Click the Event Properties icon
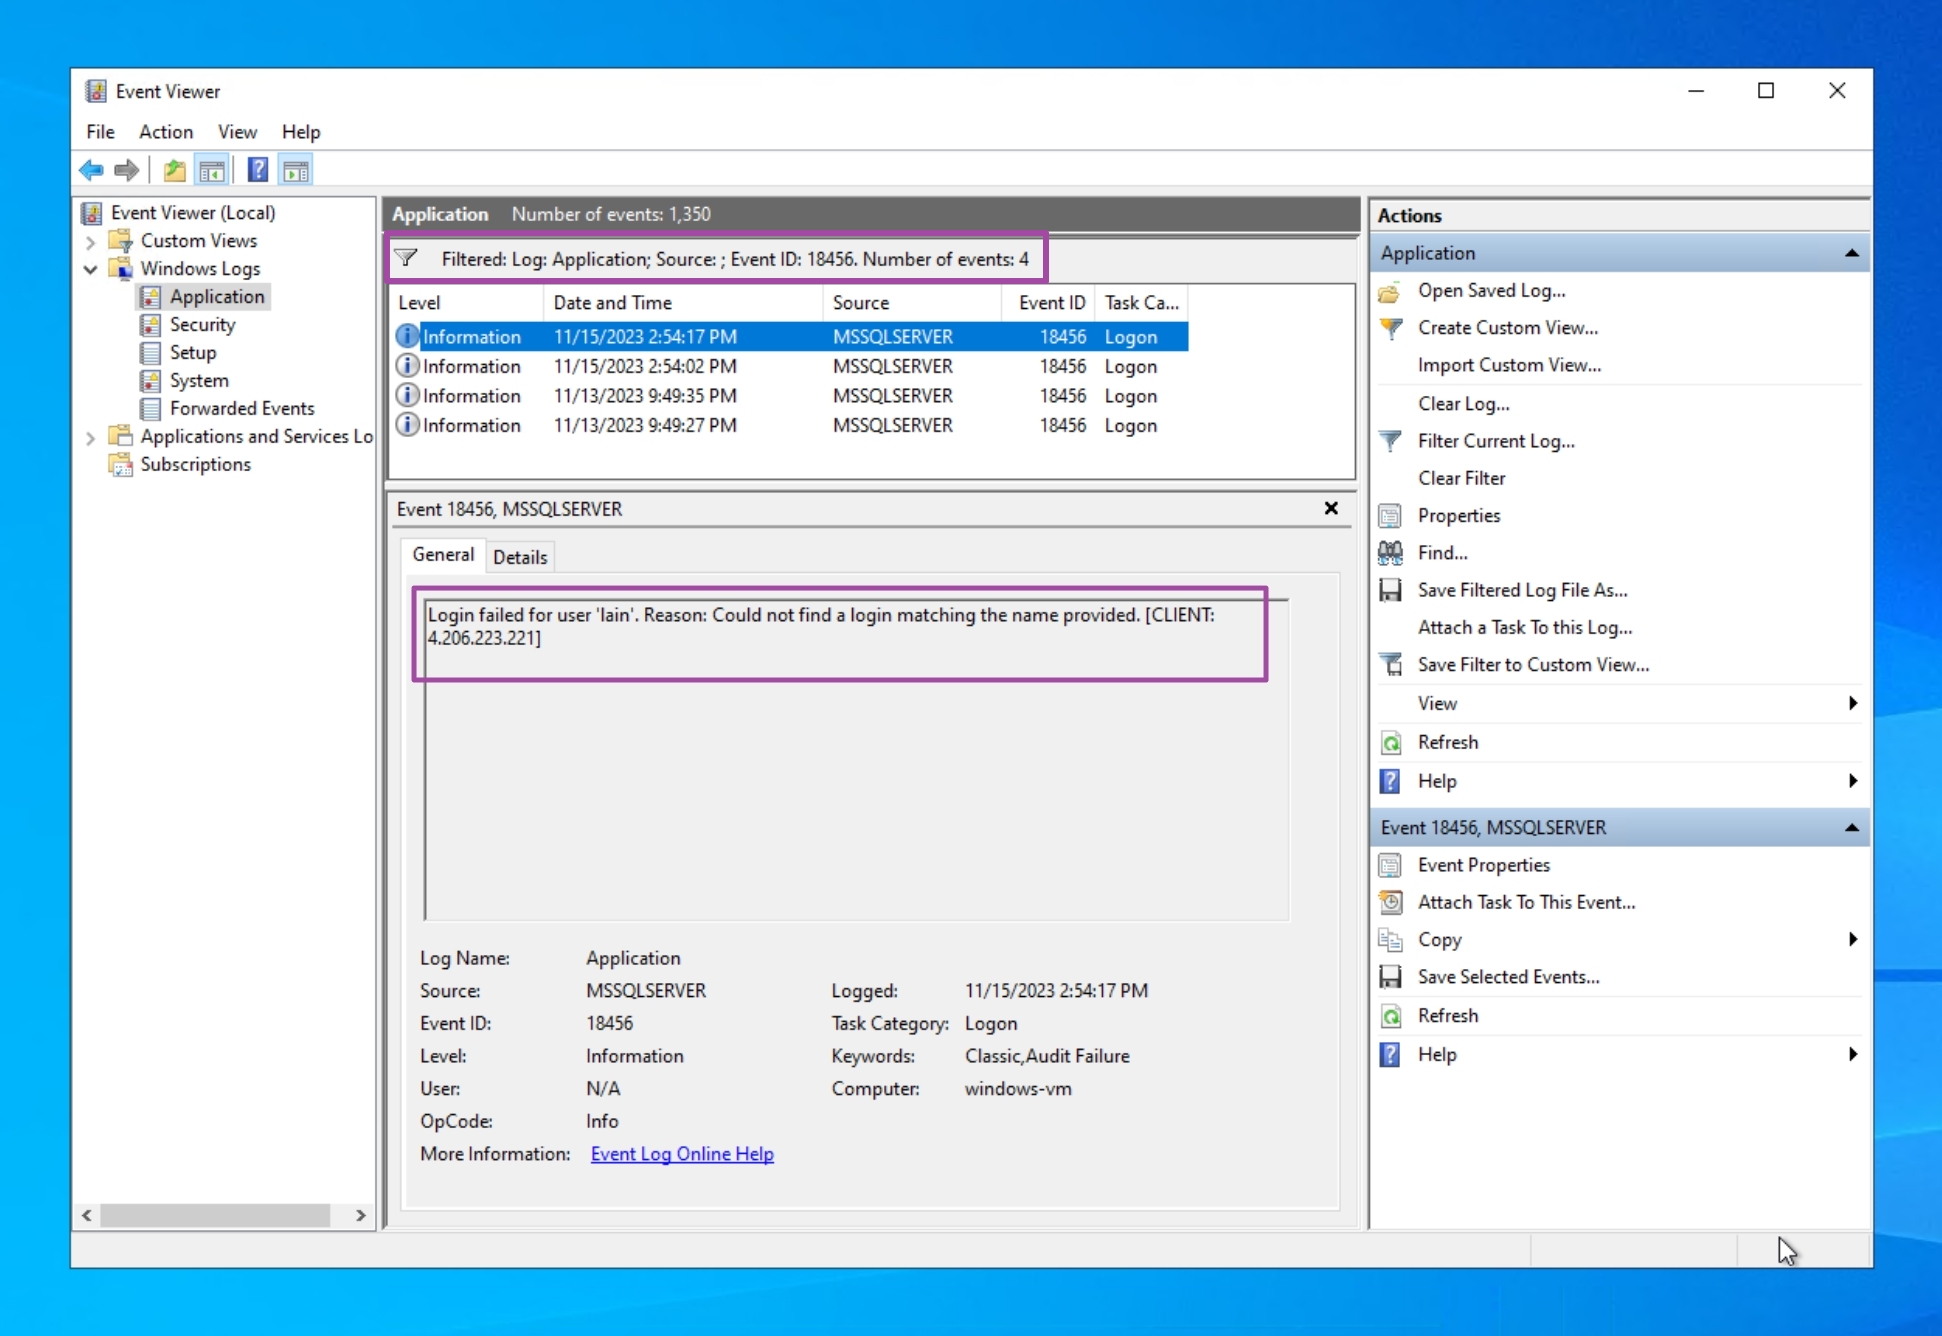Screen dimensions: 1942x1336 [1390, 866]
